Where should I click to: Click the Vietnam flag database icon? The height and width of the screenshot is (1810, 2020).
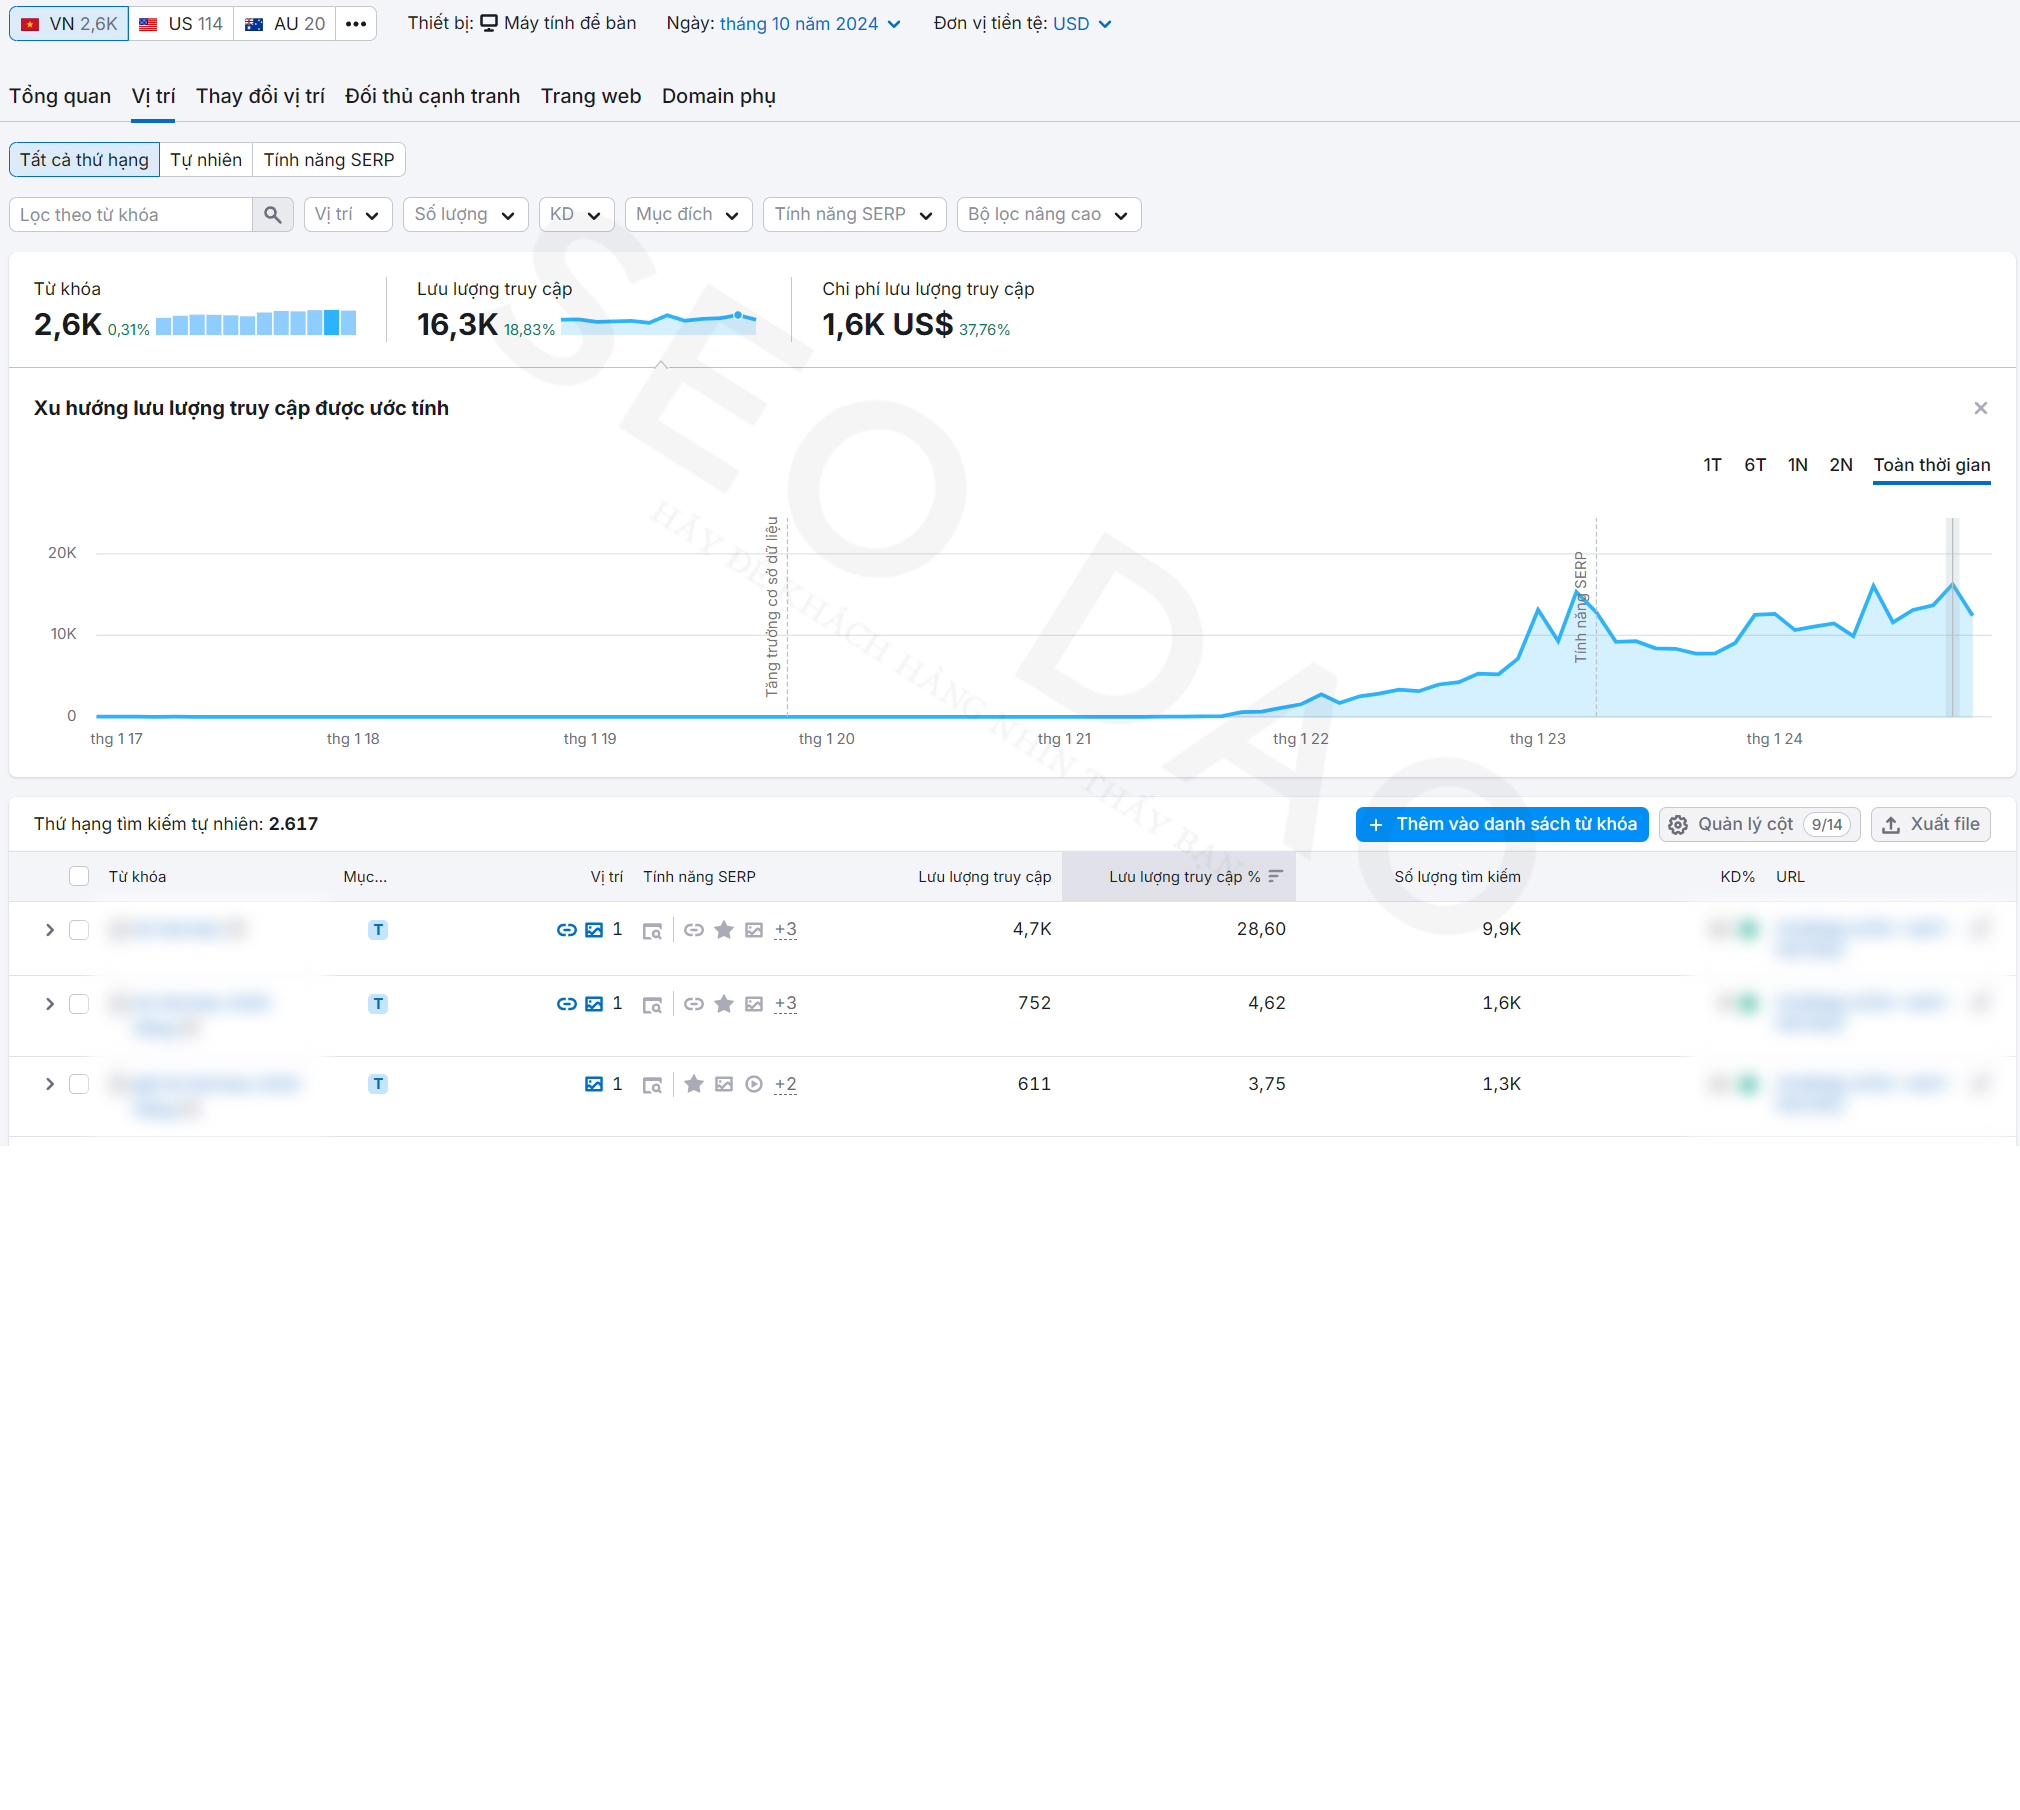tap(30, 24)
